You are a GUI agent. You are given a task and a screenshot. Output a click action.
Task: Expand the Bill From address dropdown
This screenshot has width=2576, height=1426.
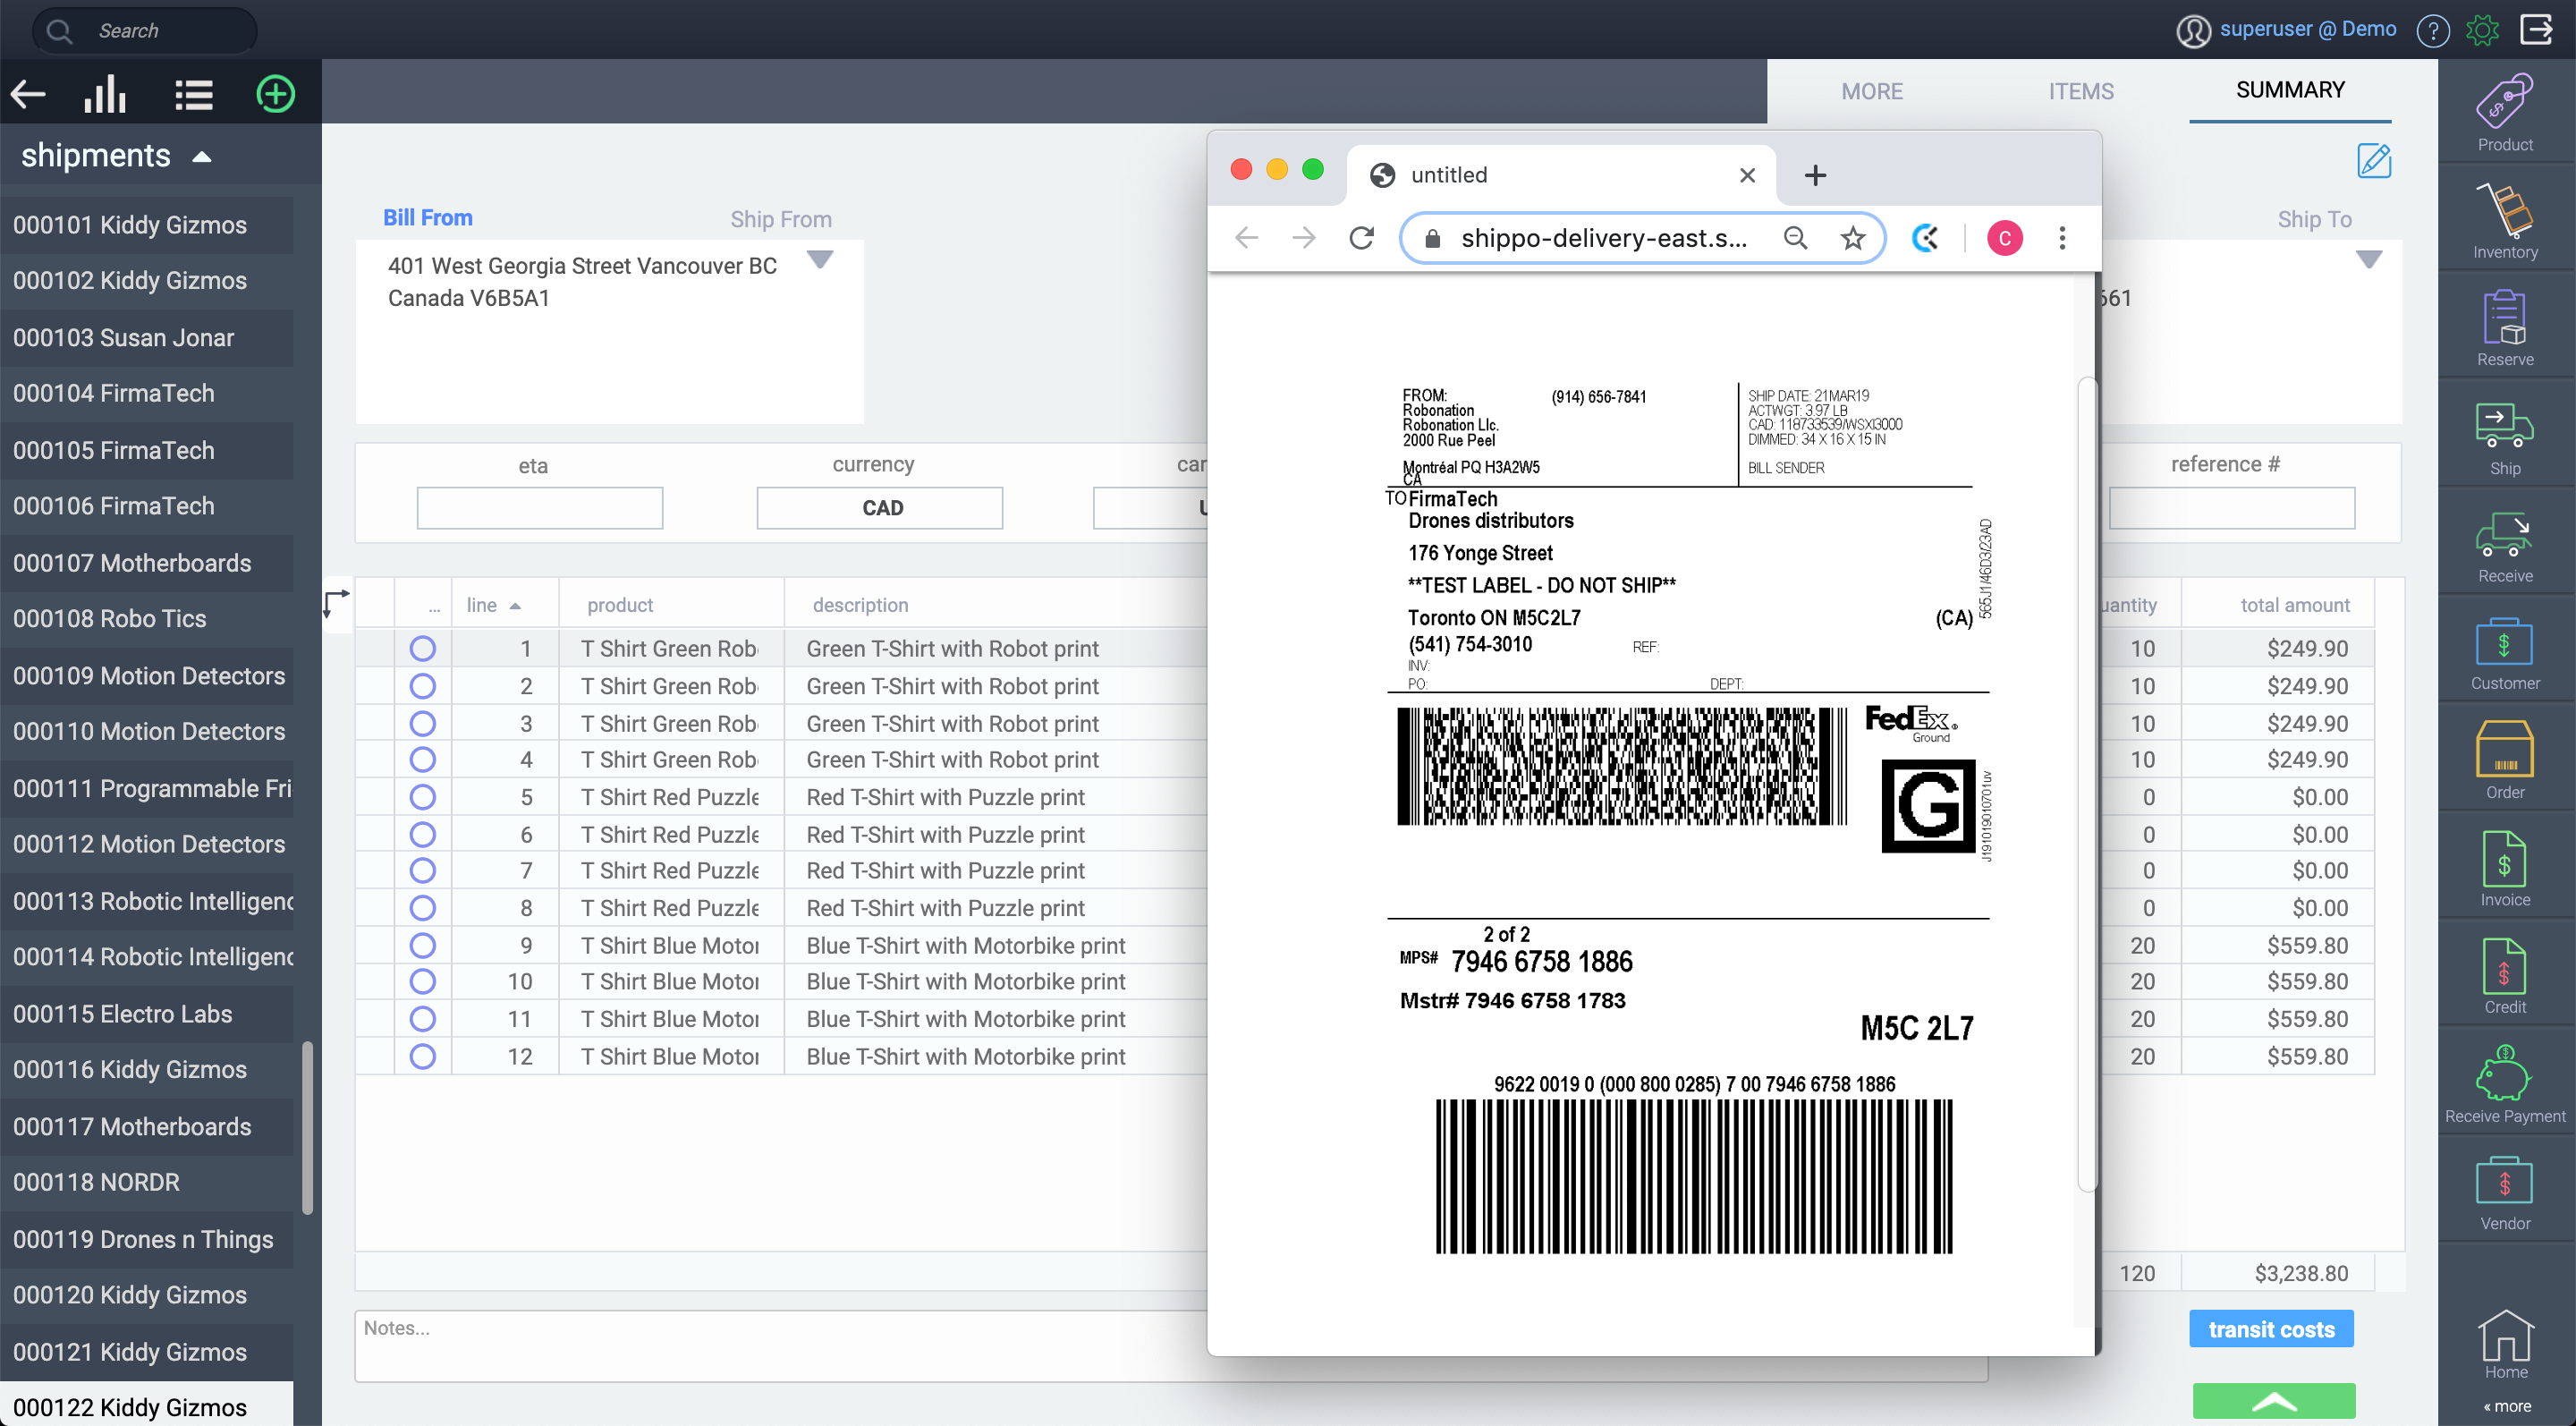point(820,260)
